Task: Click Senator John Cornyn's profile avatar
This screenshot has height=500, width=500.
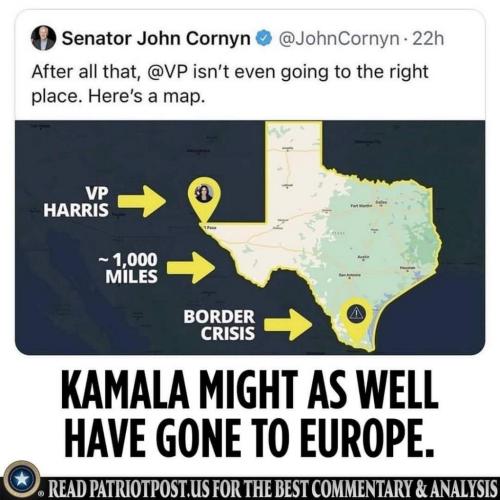Action: [43, 39]
